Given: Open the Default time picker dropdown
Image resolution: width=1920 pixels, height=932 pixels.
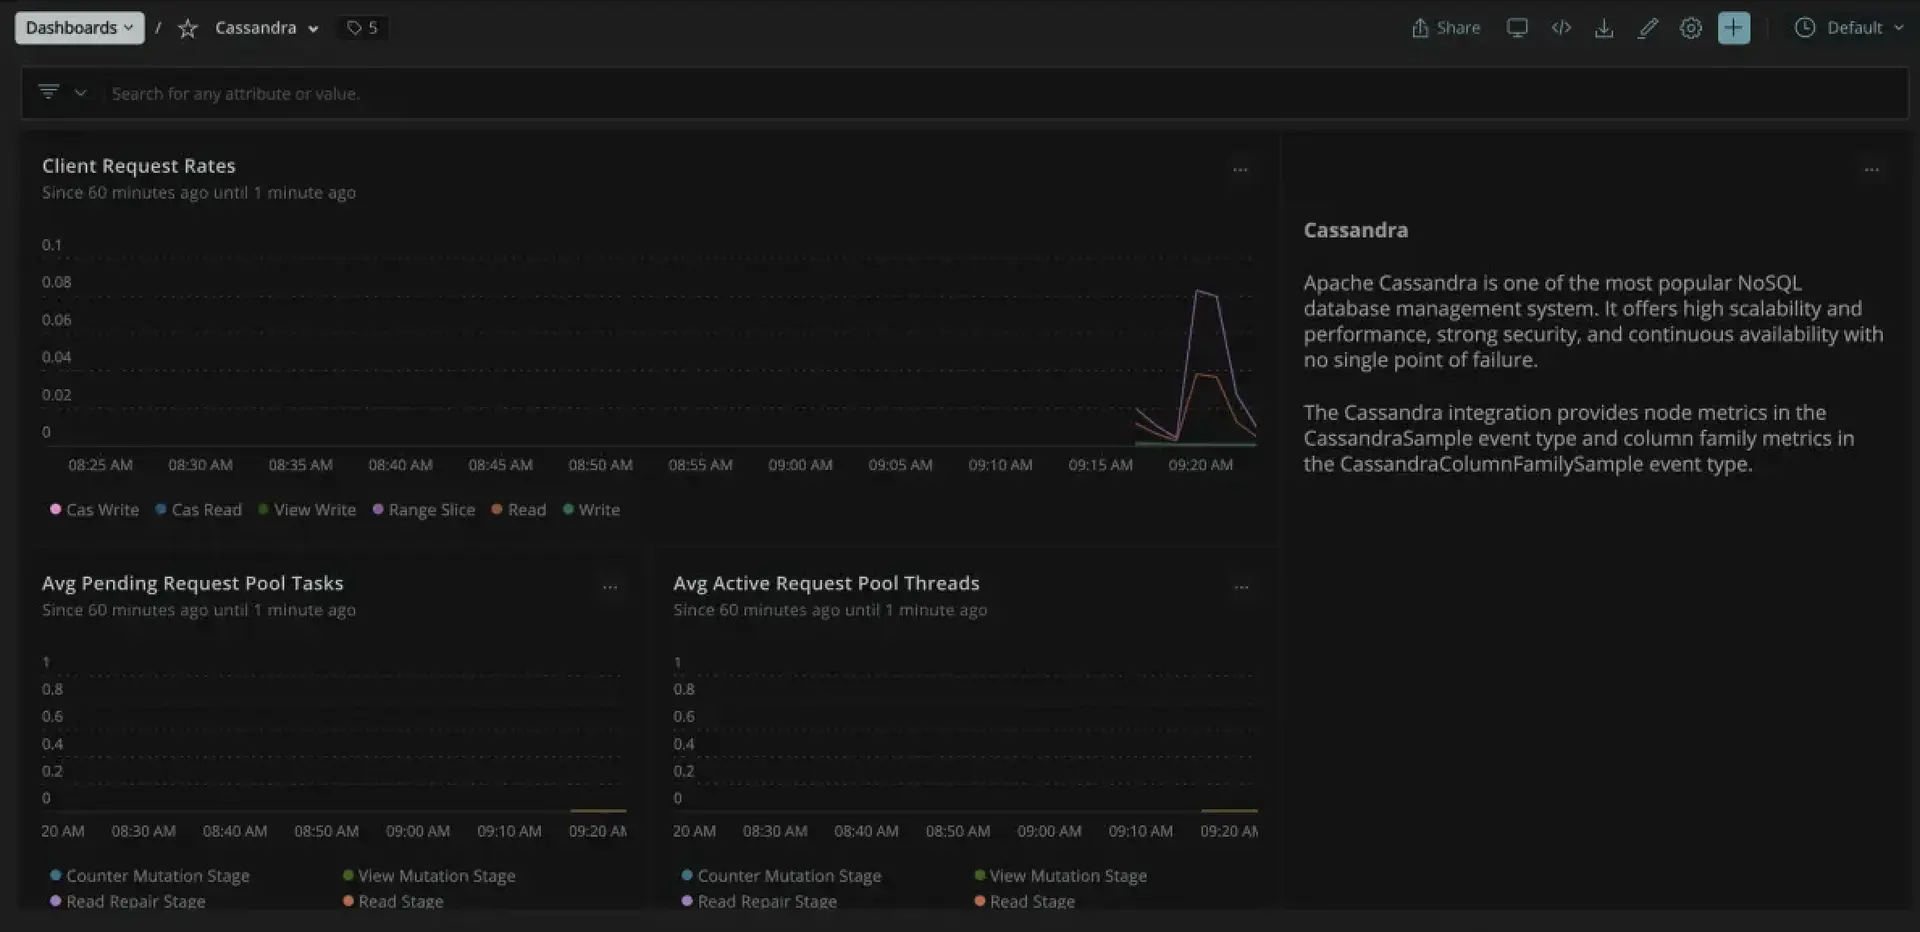Looking at the screenshot, I should [x=1849, y=28].
